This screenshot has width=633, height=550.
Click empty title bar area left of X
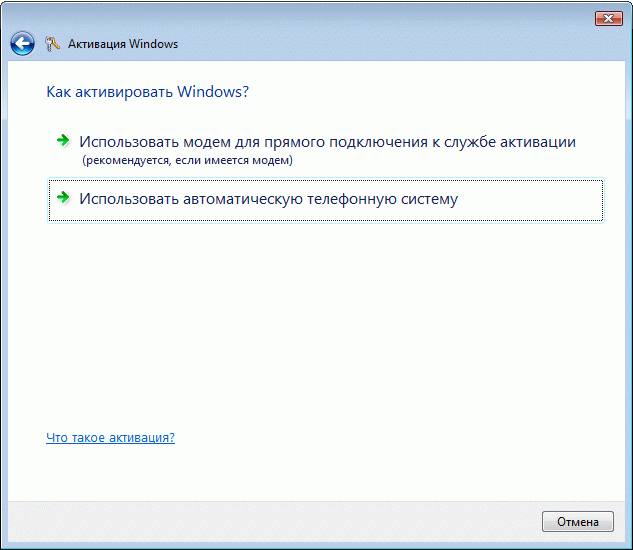pos(400,18)
